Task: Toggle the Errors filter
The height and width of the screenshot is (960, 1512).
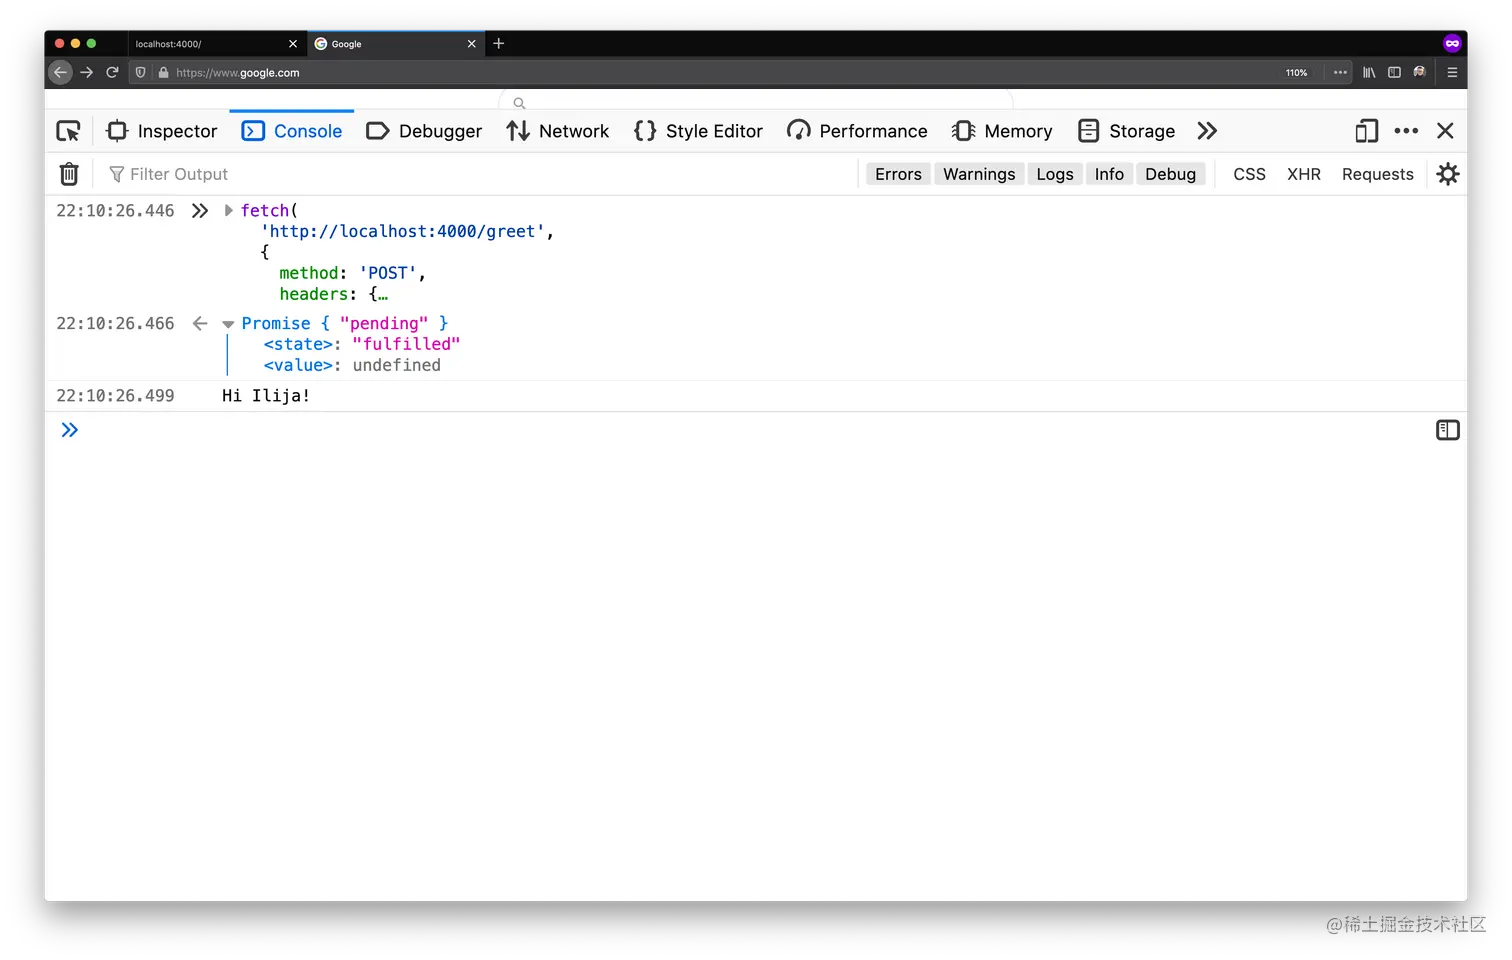Action: (898, 174)
